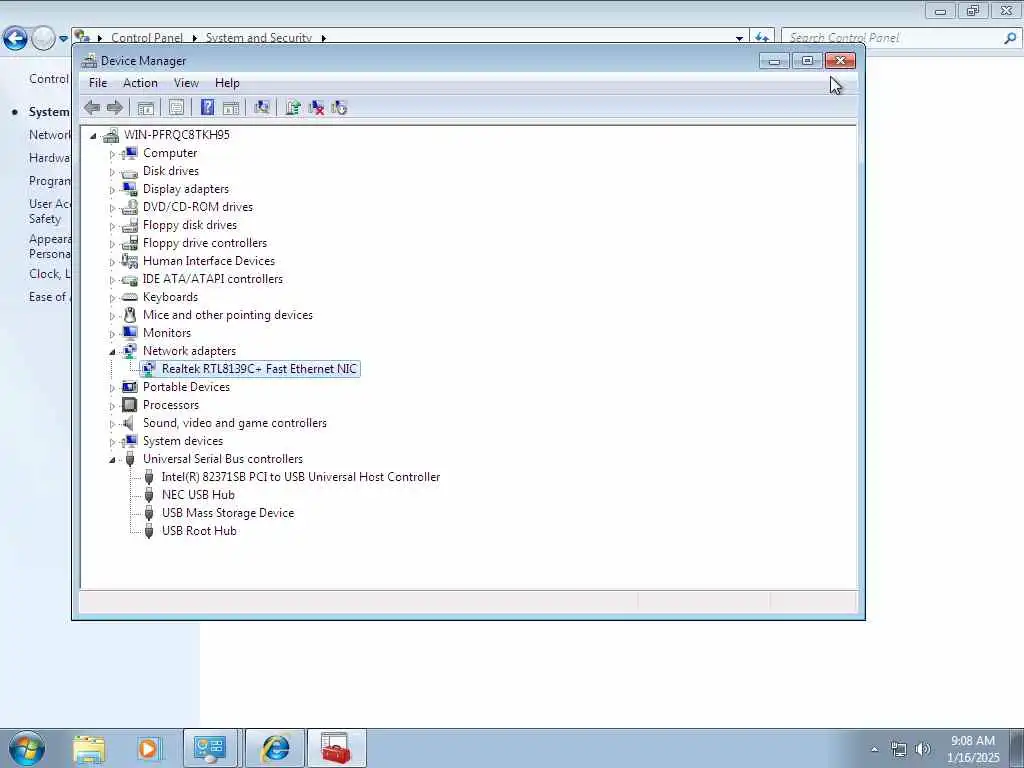Image resolution: width=1024 pixels, height=768 pixels.
Task: Click Scan for hardware changes icon
Action: coord(262,108)
